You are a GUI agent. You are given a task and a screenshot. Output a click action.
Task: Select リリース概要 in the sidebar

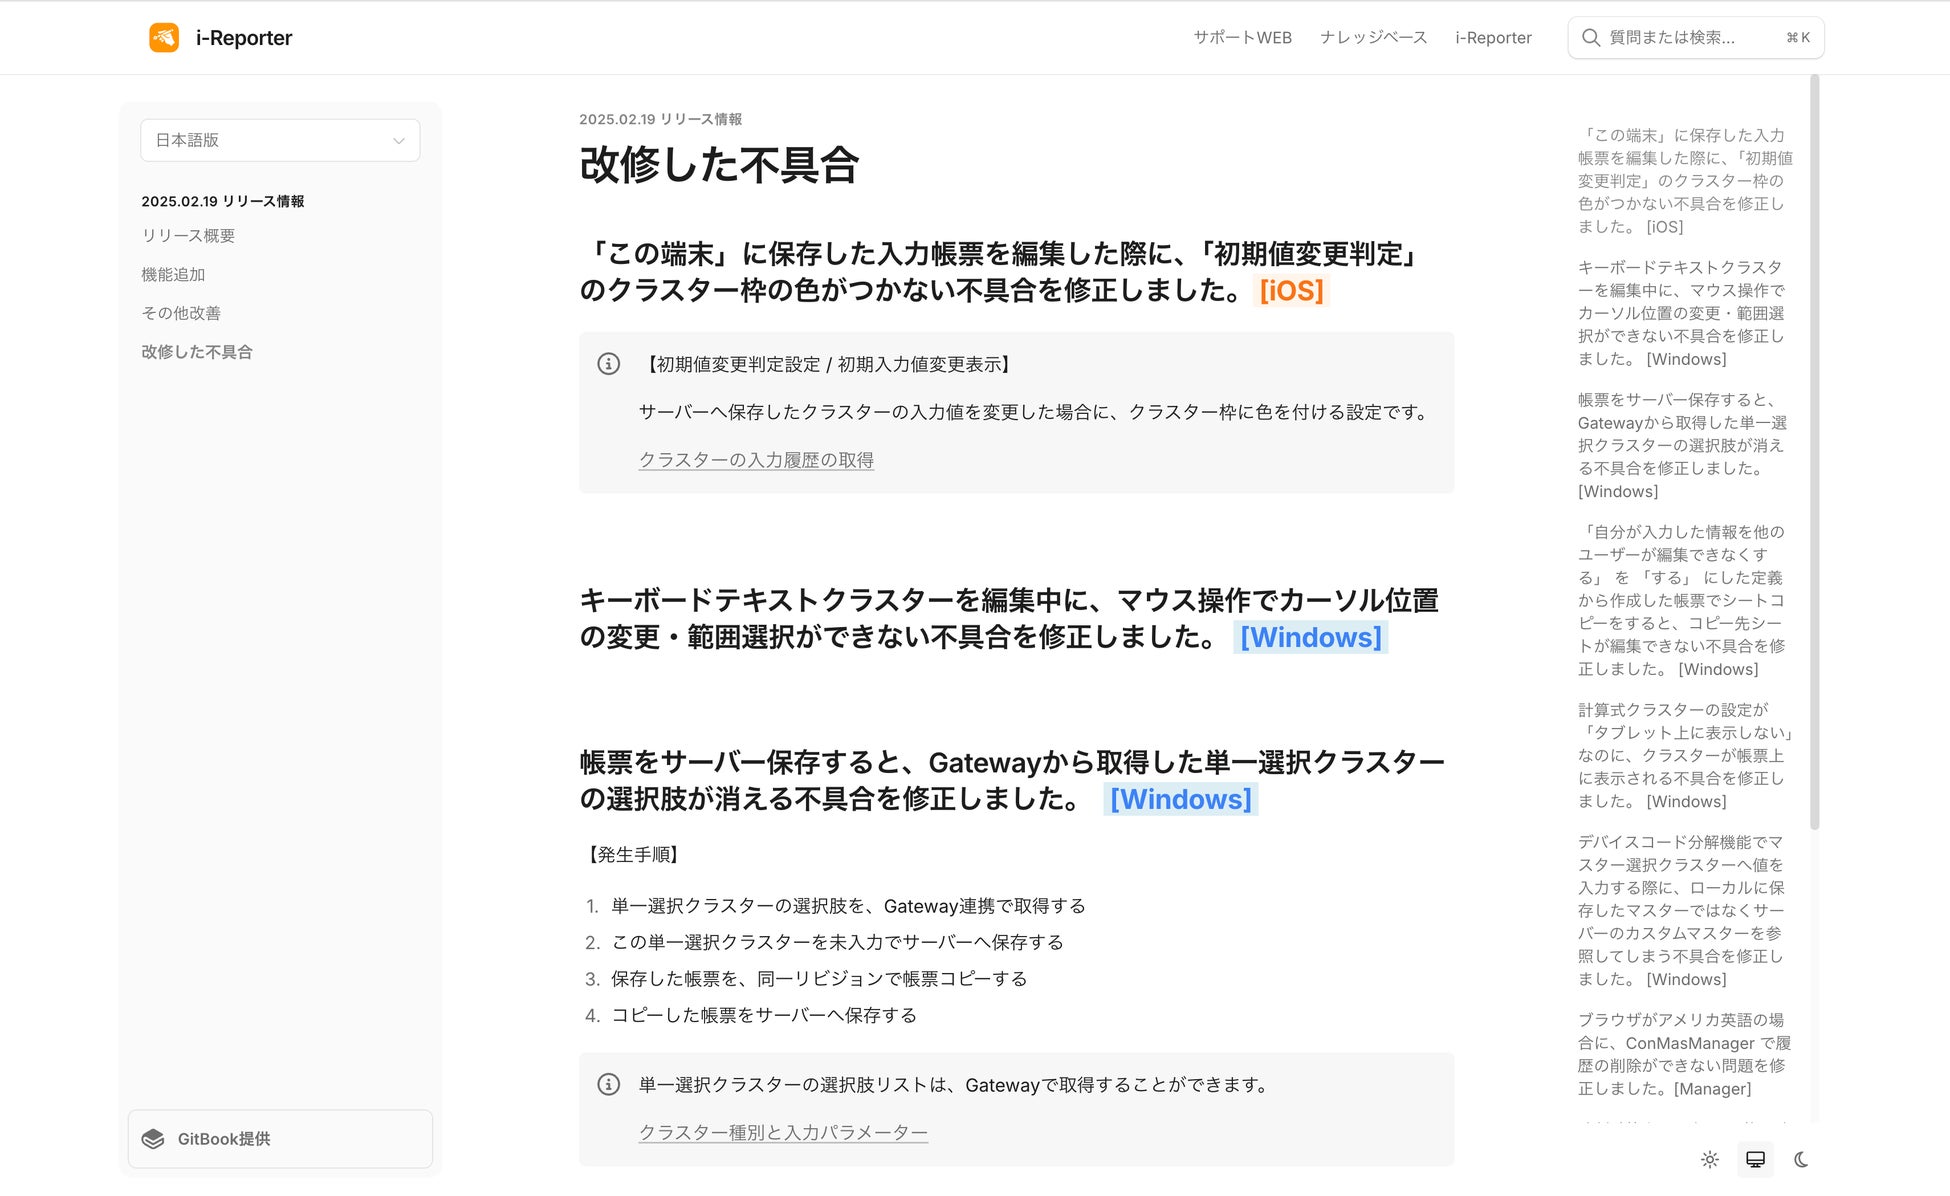tap(188, 236)
